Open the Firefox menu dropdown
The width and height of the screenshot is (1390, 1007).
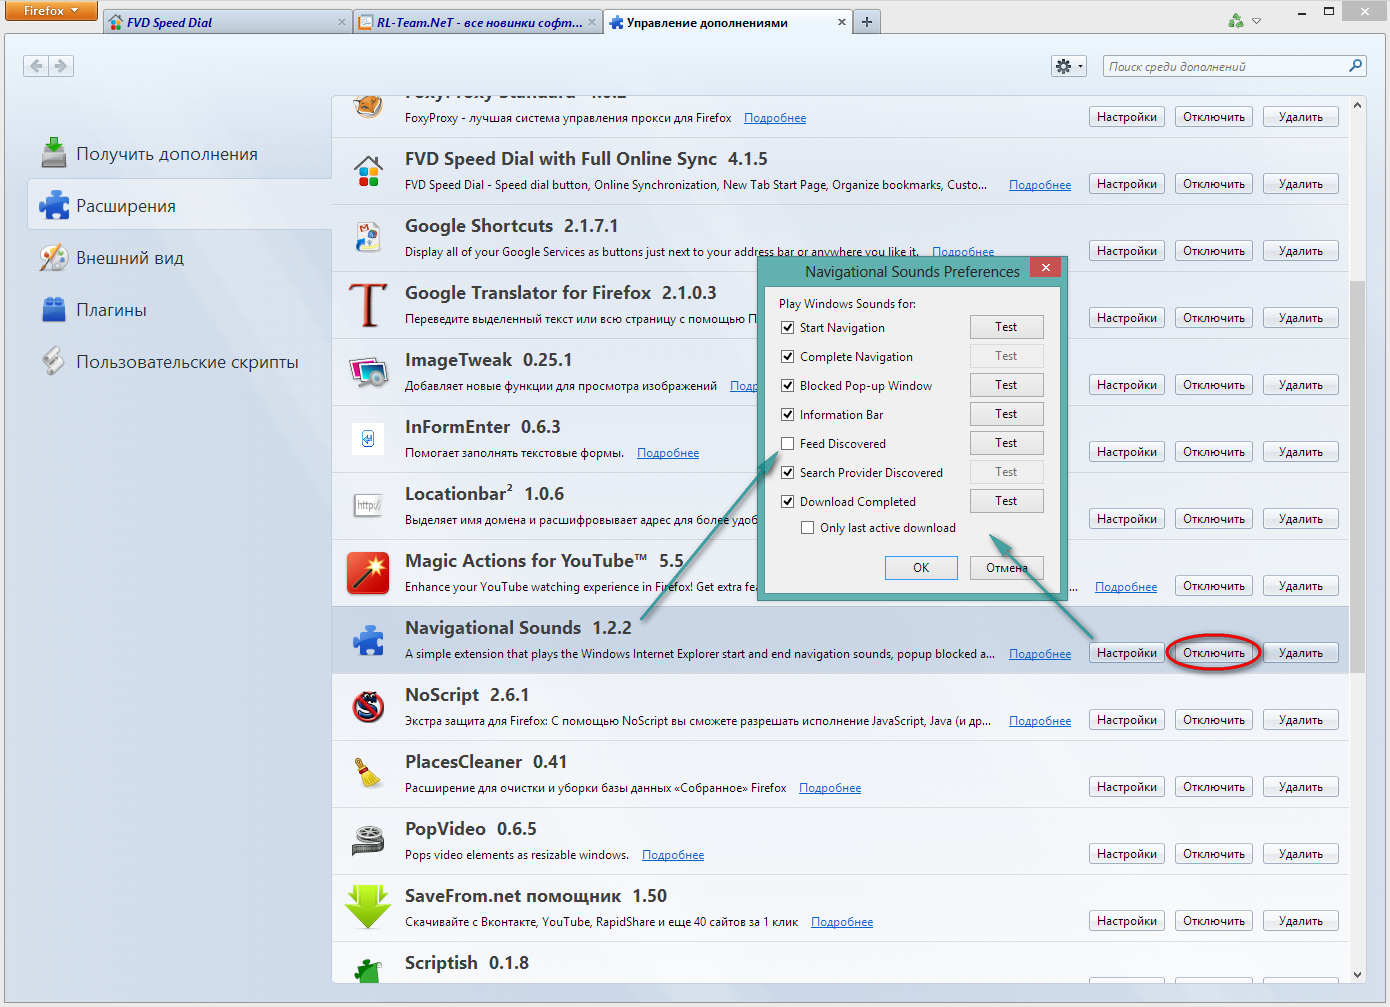click(x=51, y=11)
